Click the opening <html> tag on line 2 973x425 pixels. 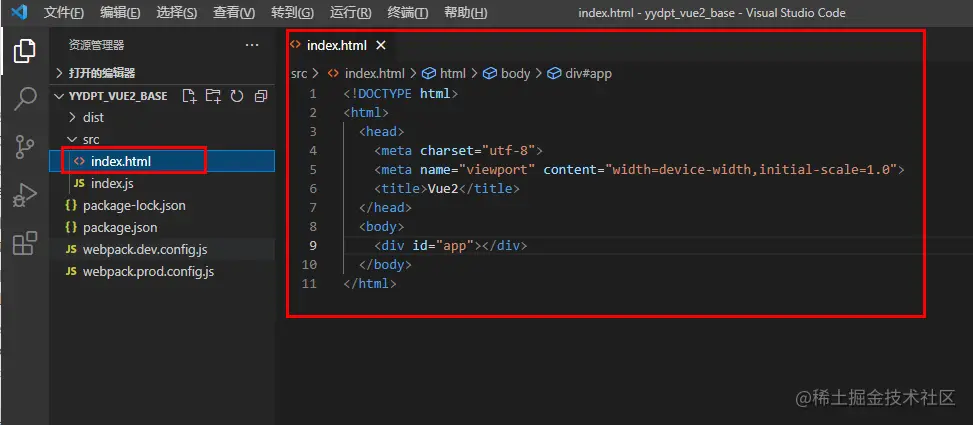(x=366, y=113)
